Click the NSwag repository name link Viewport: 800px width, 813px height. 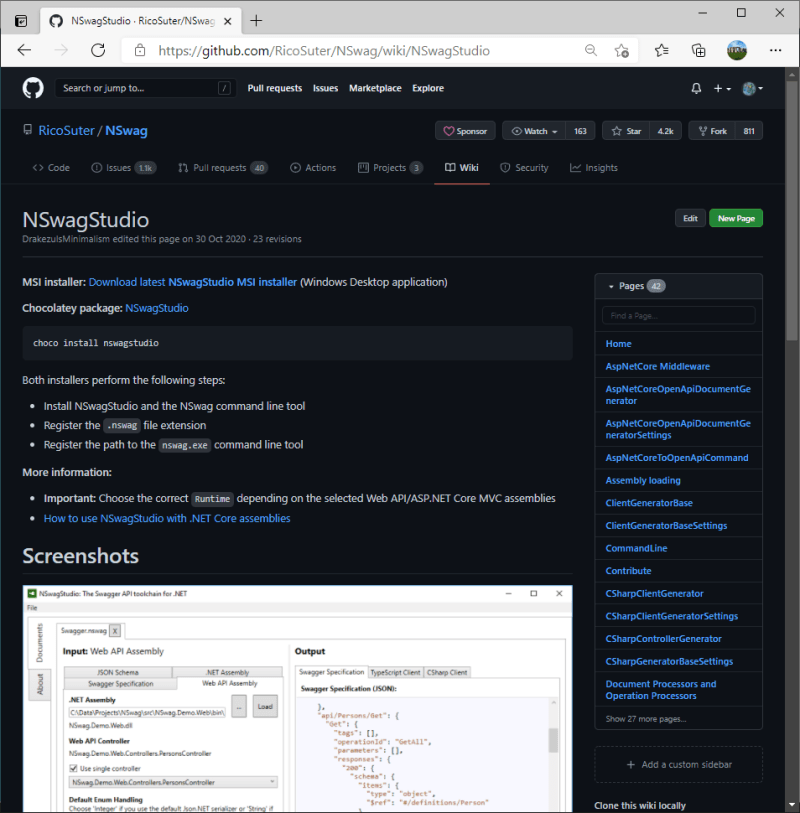click(x=127, y=131)
